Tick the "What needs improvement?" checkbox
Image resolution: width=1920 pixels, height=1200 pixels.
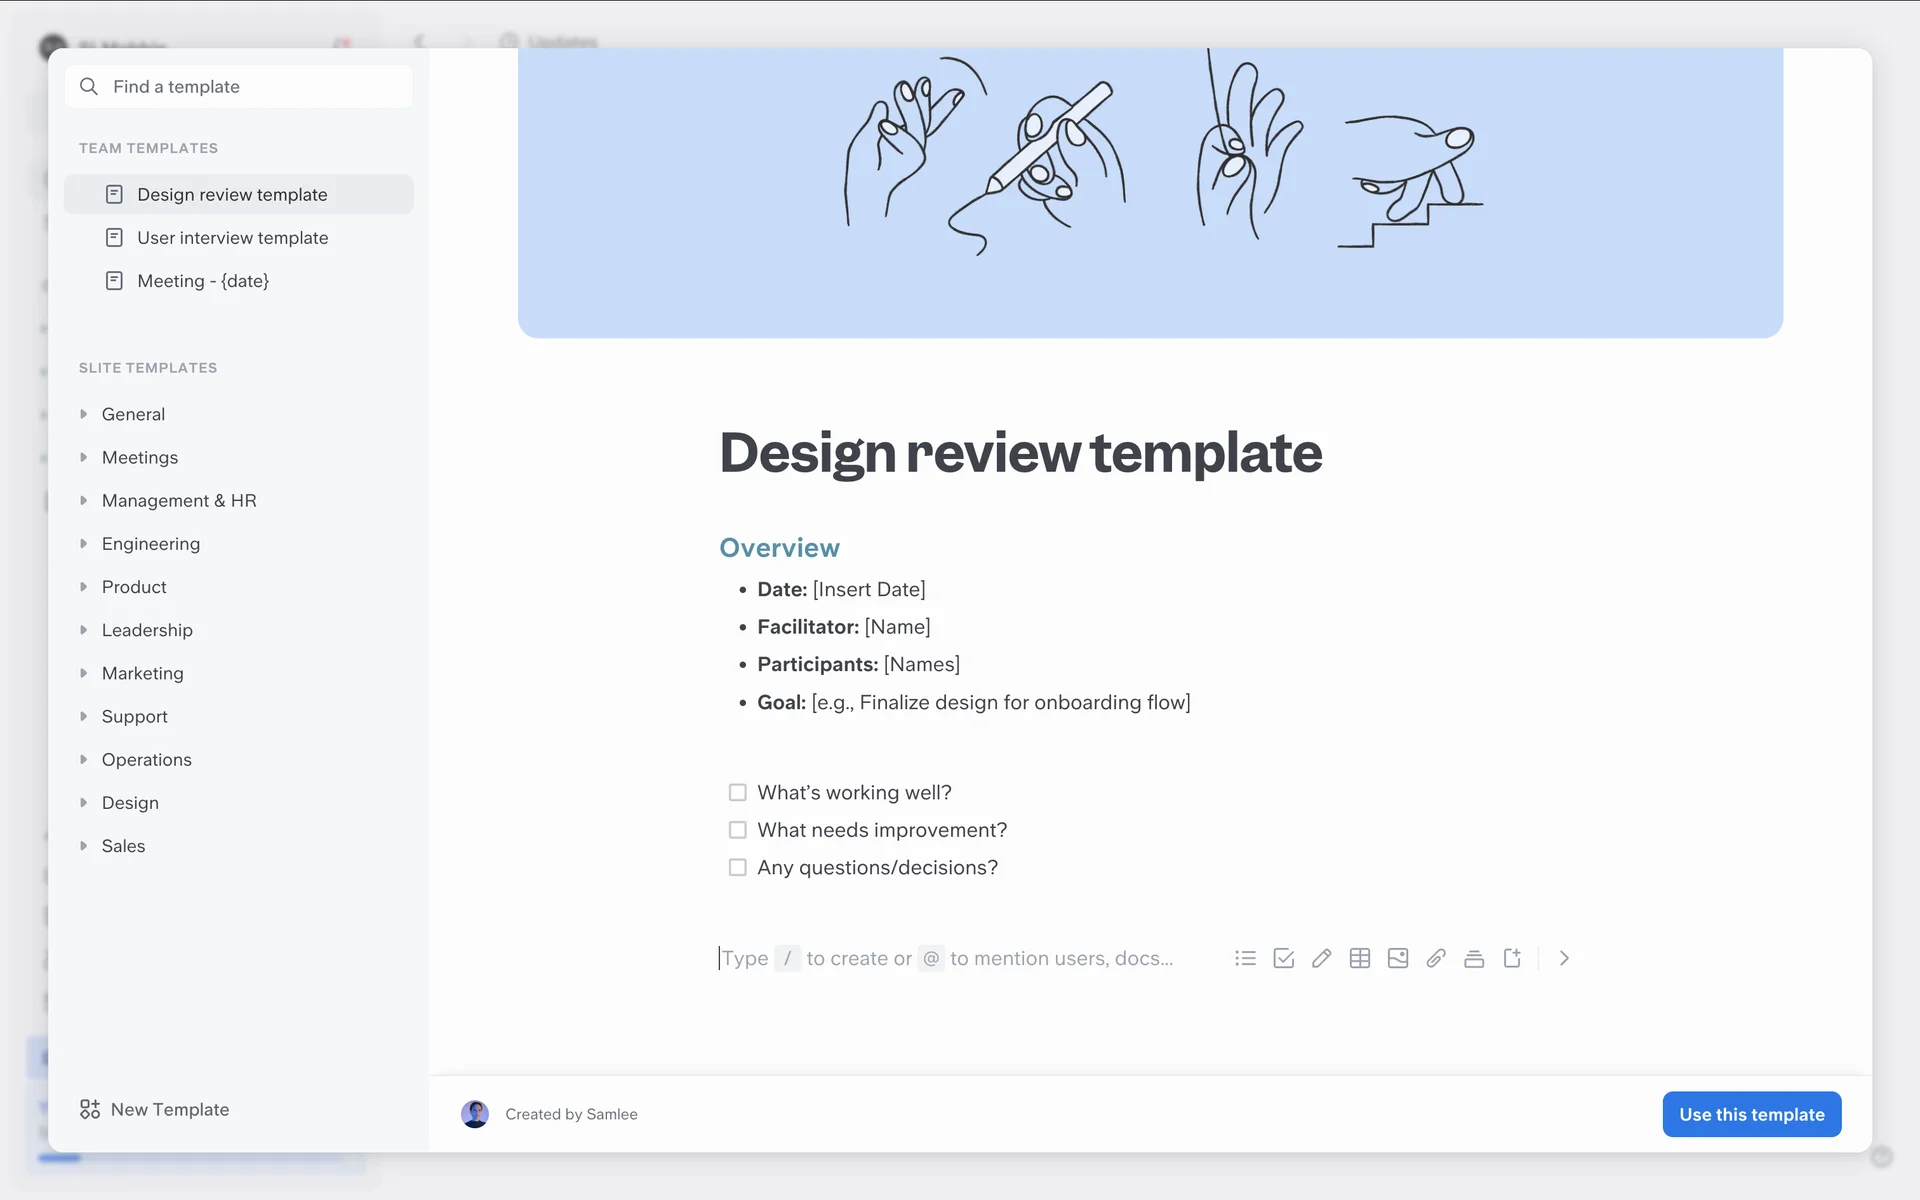(737, 830)
